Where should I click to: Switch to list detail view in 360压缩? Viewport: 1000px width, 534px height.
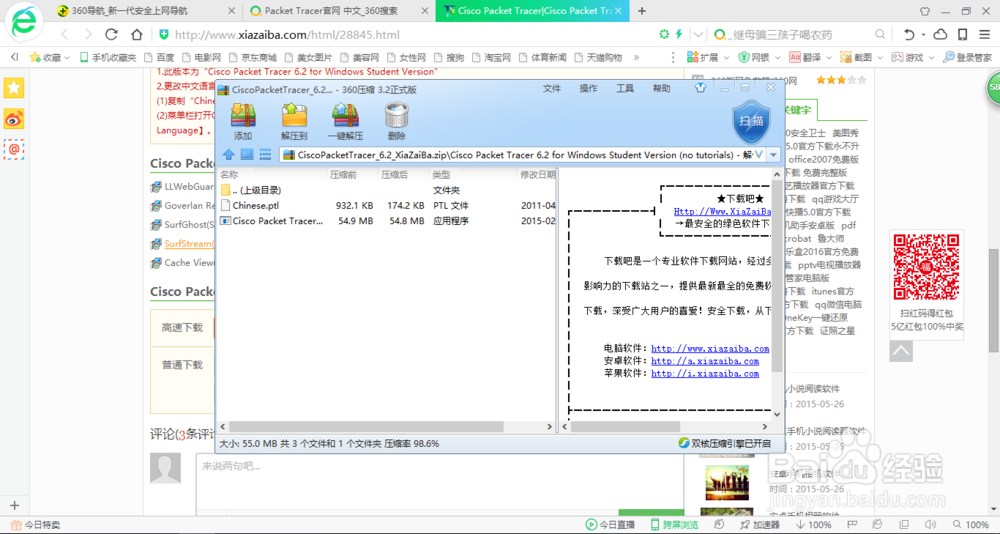(265, 154)
